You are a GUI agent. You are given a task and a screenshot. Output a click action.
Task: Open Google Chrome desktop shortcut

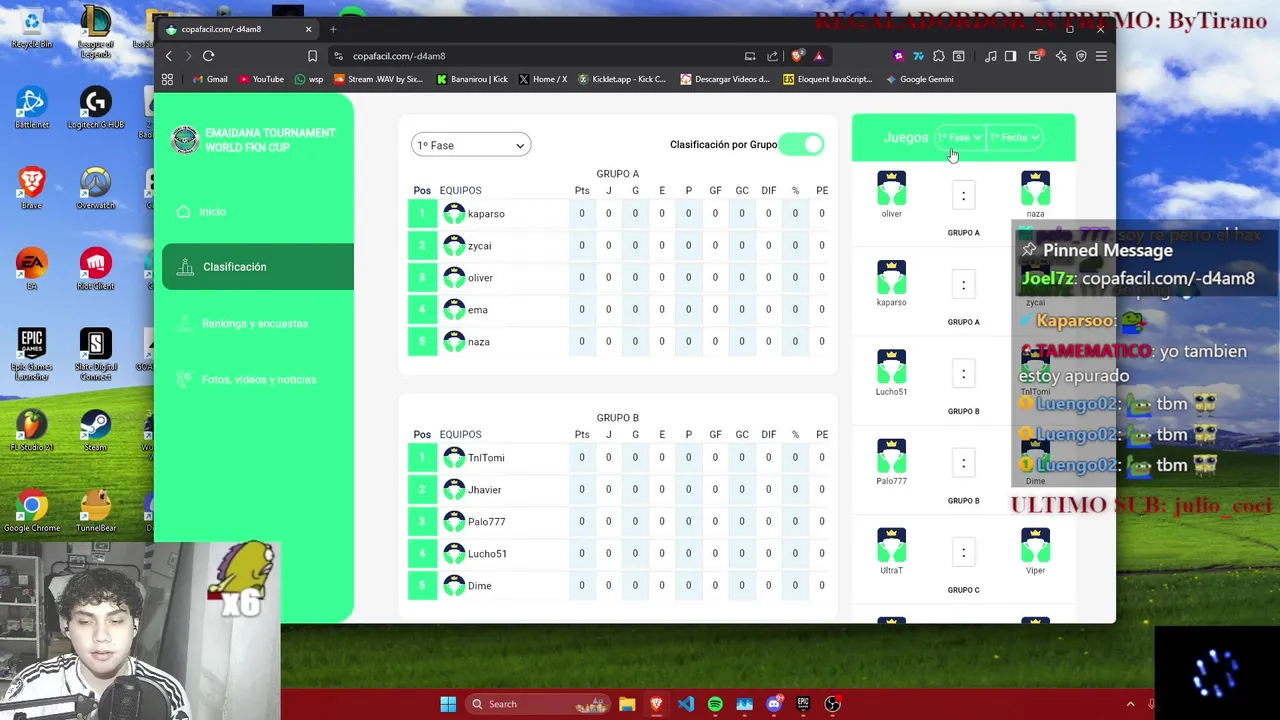click(x=31, y=511)
